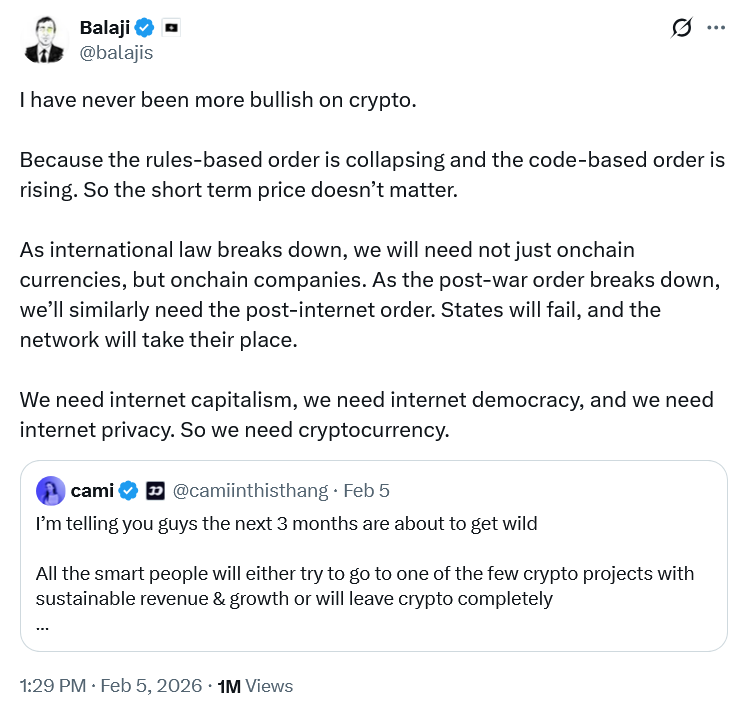
Task: Click the paragraph starting "We need internet capitalism"
Action: coord(366,415)
